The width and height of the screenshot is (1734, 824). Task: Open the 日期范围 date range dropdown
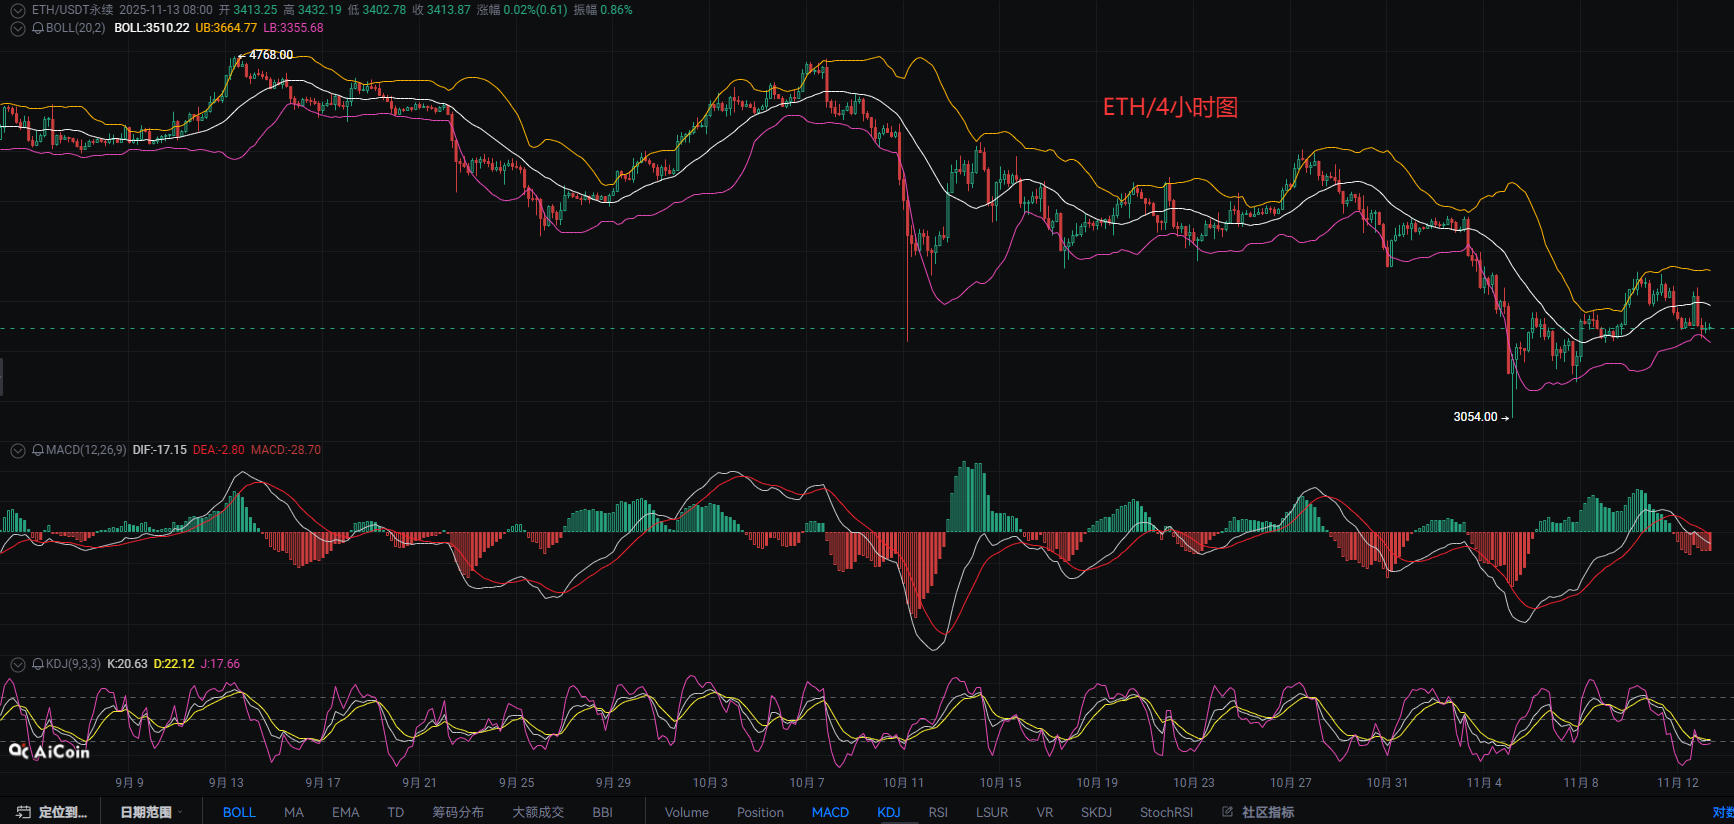tap(151, 812)
